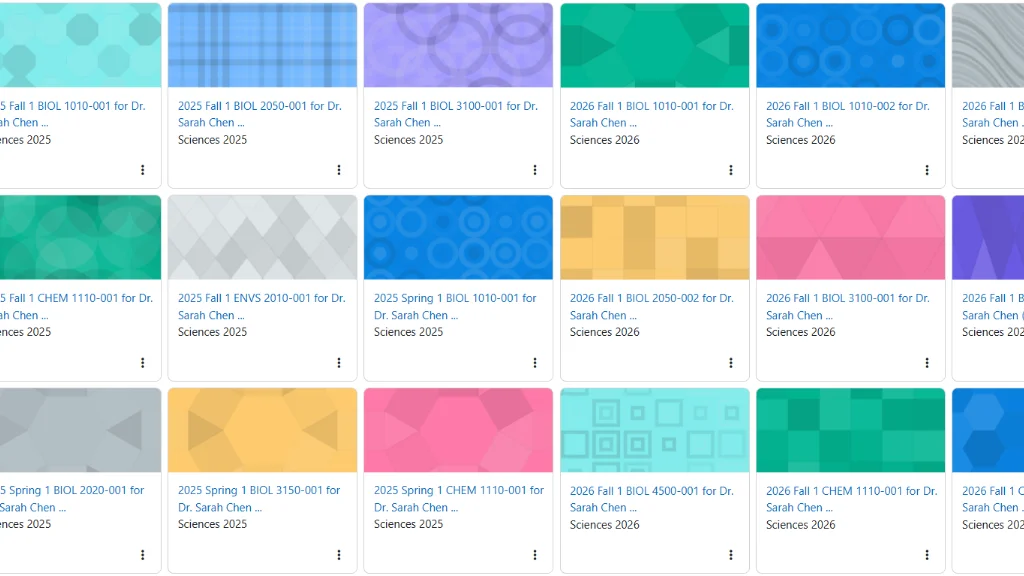Click green circles thumbnail of 2025 Fall CHEM 1110-001
Viewport: 1024px width, 576px height.
(80, 238)
